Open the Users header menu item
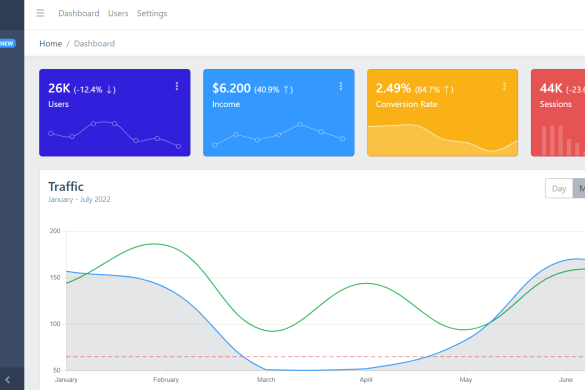585x390 pixels. (118, 13)
